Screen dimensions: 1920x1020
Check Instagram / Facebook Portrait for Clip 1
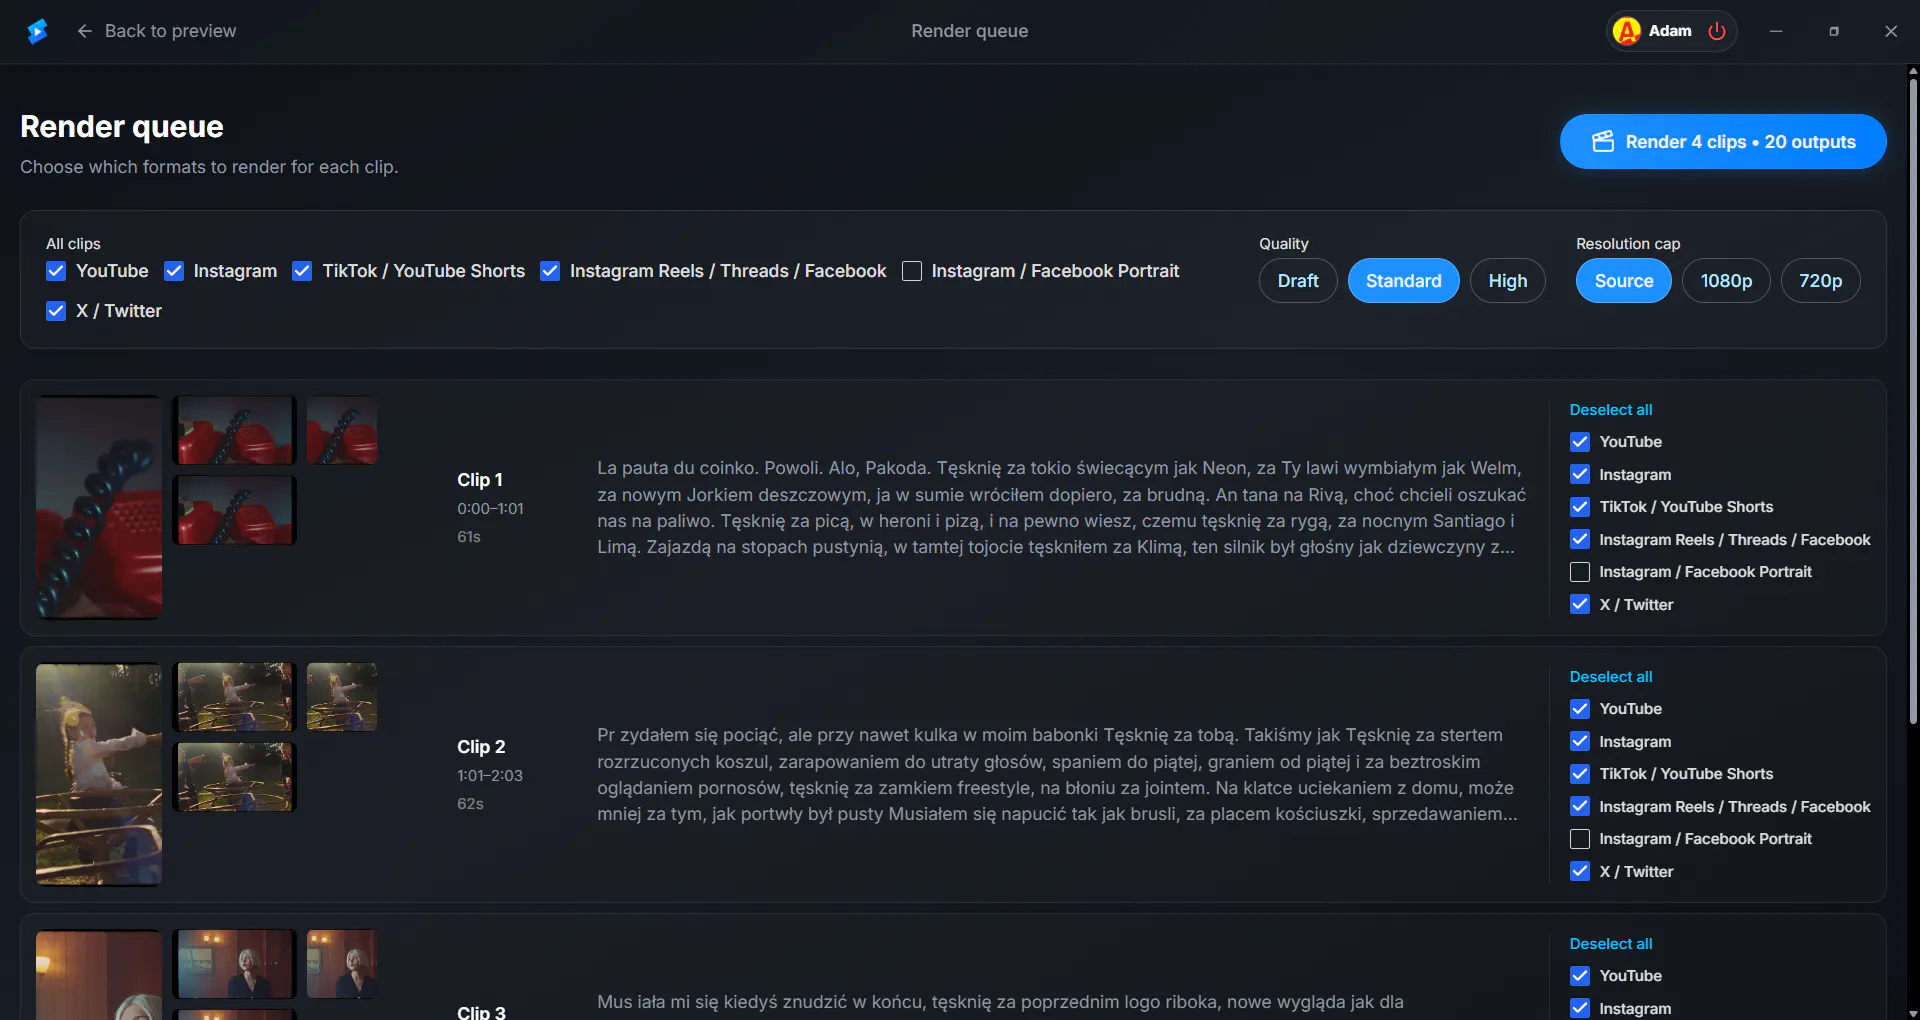tap(1580, 572)
